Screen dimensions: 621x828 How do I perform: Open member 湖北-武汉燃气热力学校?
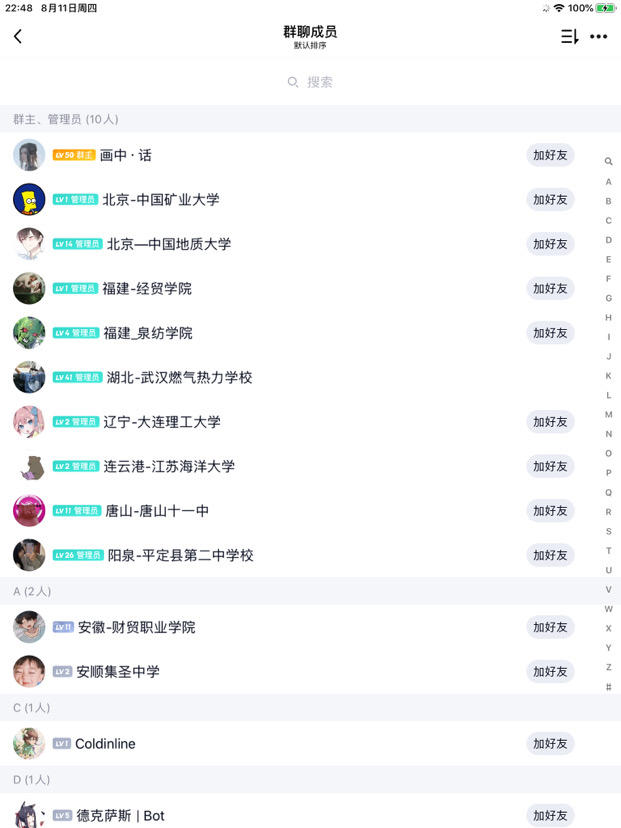310,377
